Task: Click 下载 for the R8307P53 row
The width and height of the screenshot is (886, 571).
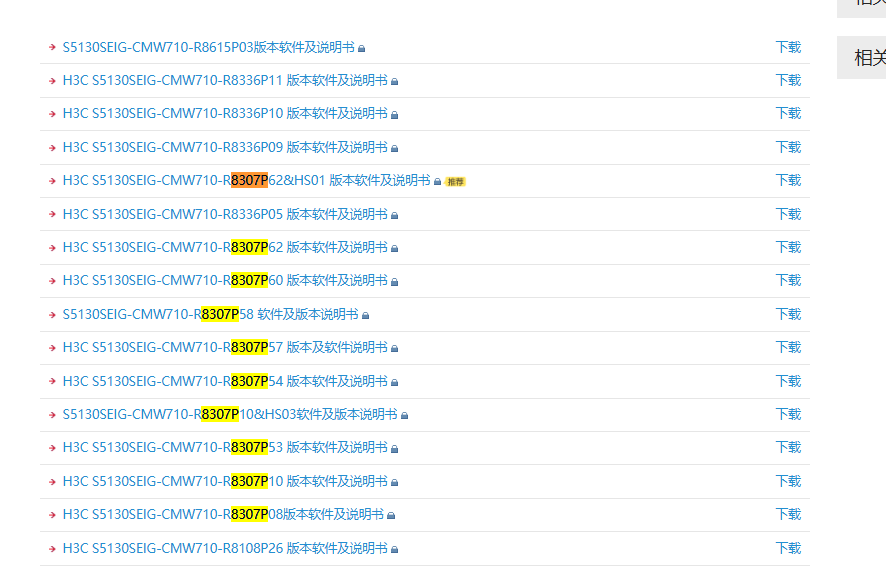Action: [788, 448]
